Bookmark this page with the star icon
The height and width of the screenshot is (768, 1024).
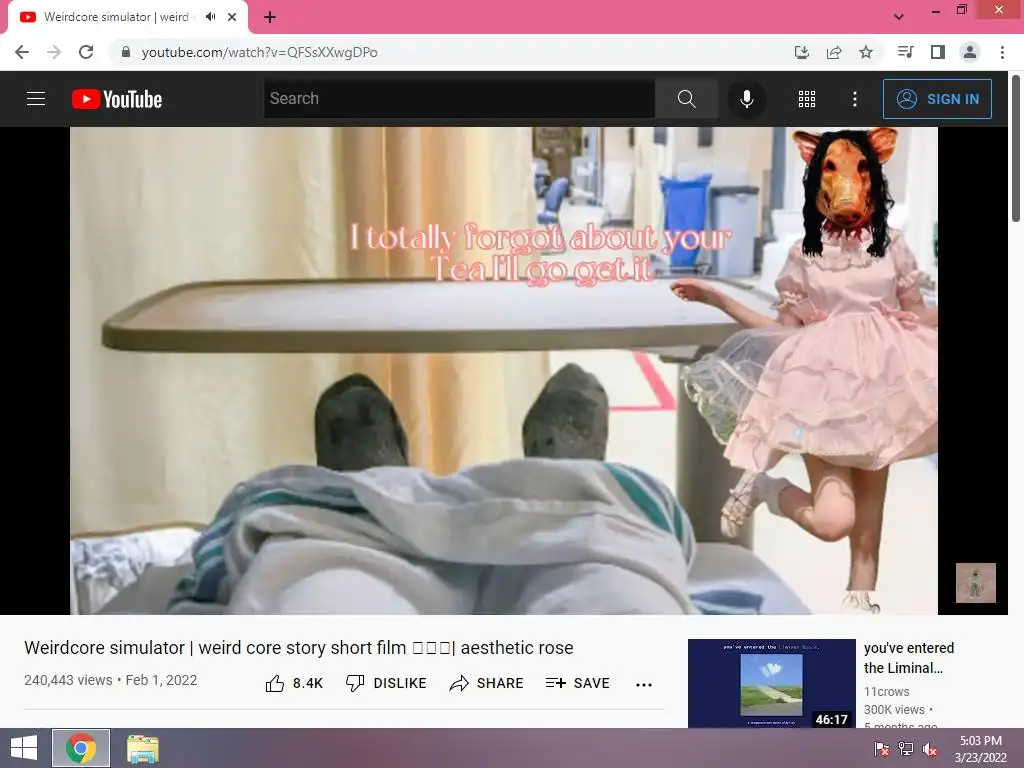point(866,52)
